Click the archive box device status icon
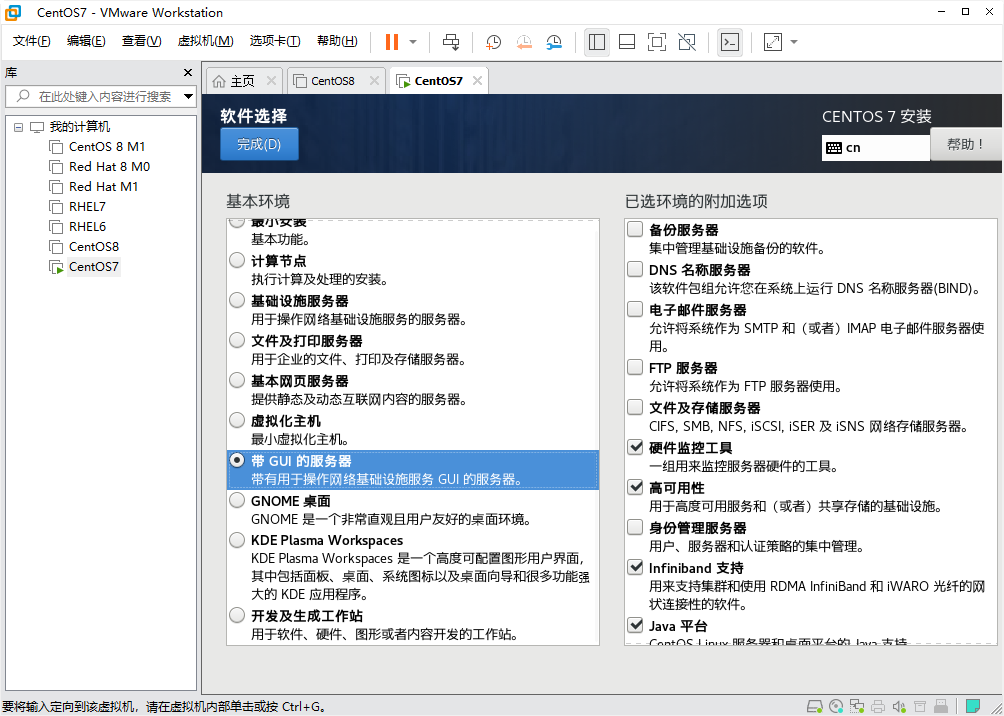The width and height of the screenshot is (1004, 716). [920, 706]
